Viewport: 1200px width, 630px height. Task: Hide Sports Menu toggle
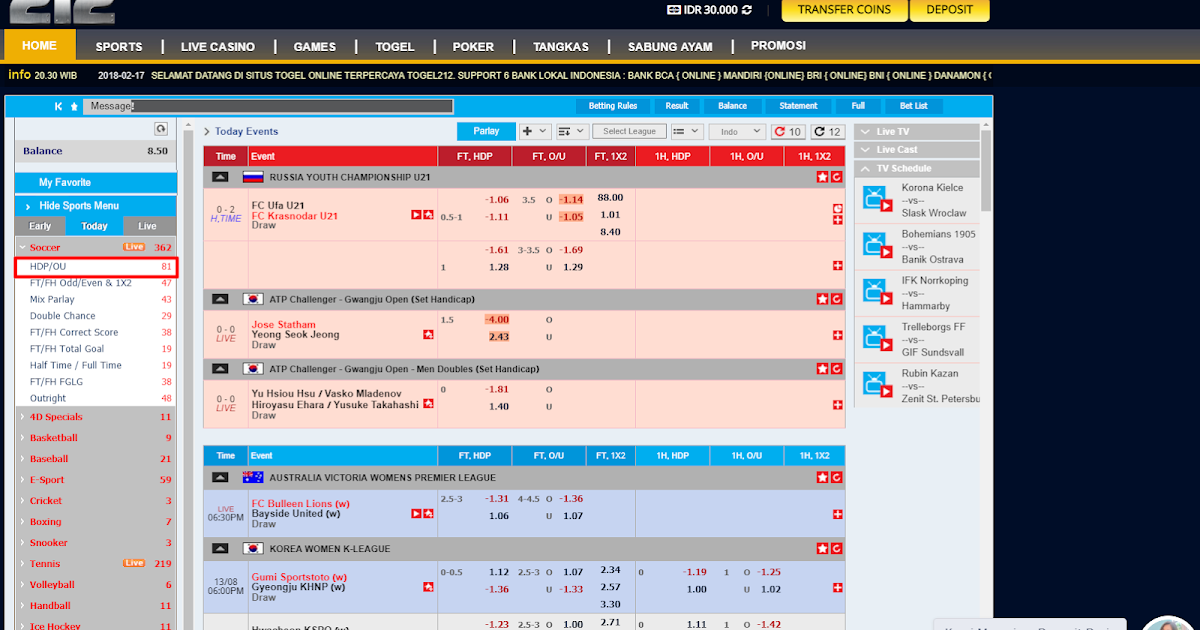(x=95, y=205)
